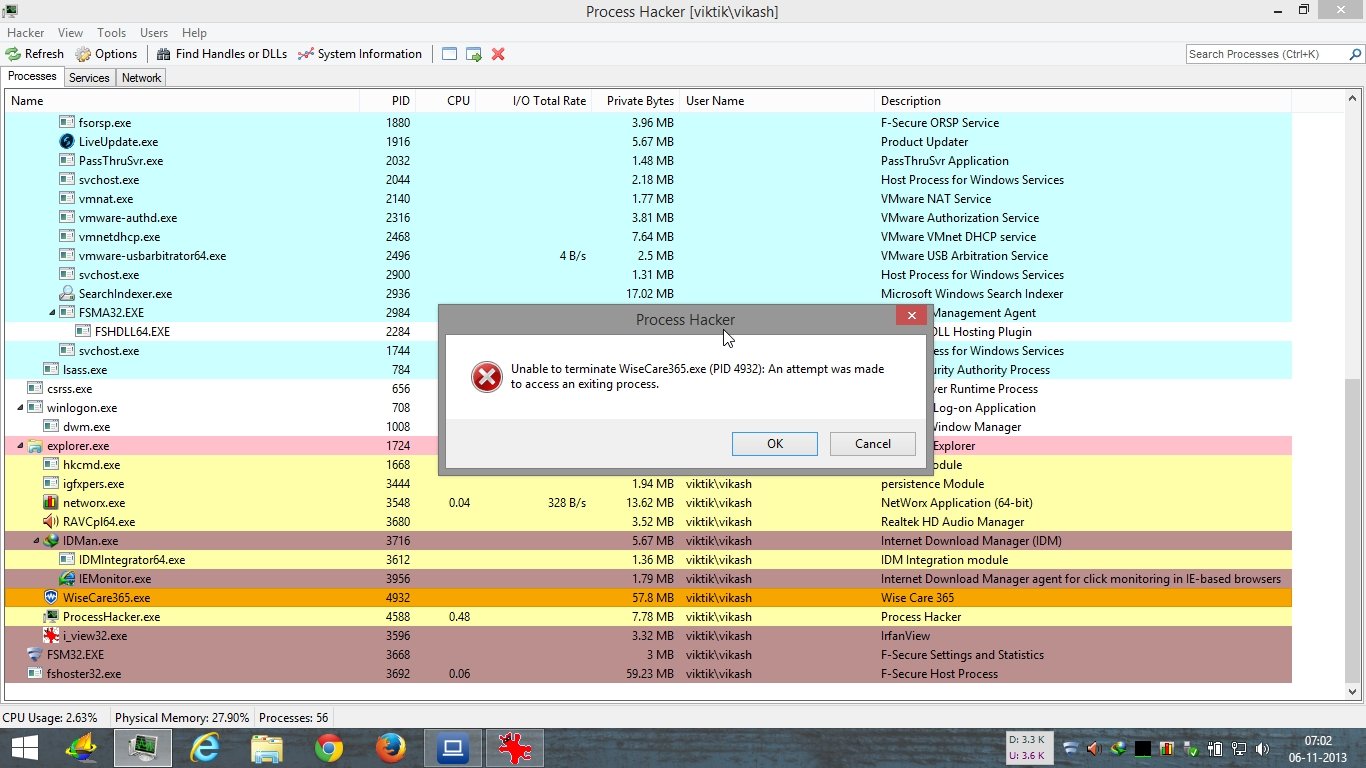The width and height of the screenshot is (1366, 768).
Task: Open Internet Explorer from taskbar
Action: tap(205, 748)
